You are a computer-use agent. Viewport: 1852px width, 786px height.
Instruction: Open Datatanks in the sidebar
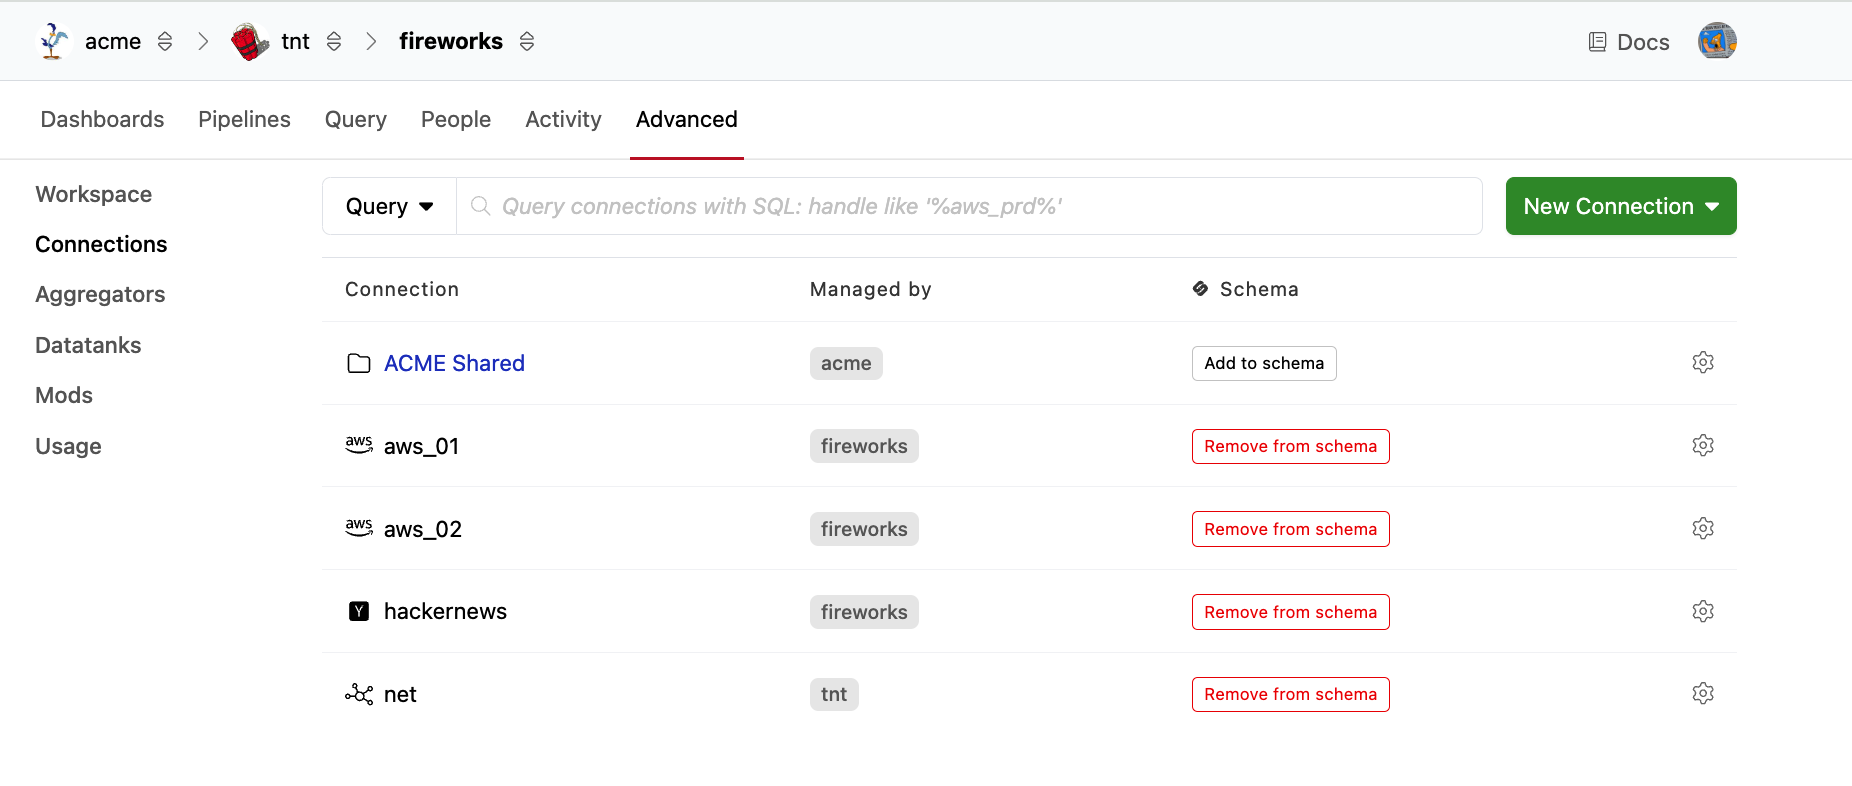click(x=88, y=345)
